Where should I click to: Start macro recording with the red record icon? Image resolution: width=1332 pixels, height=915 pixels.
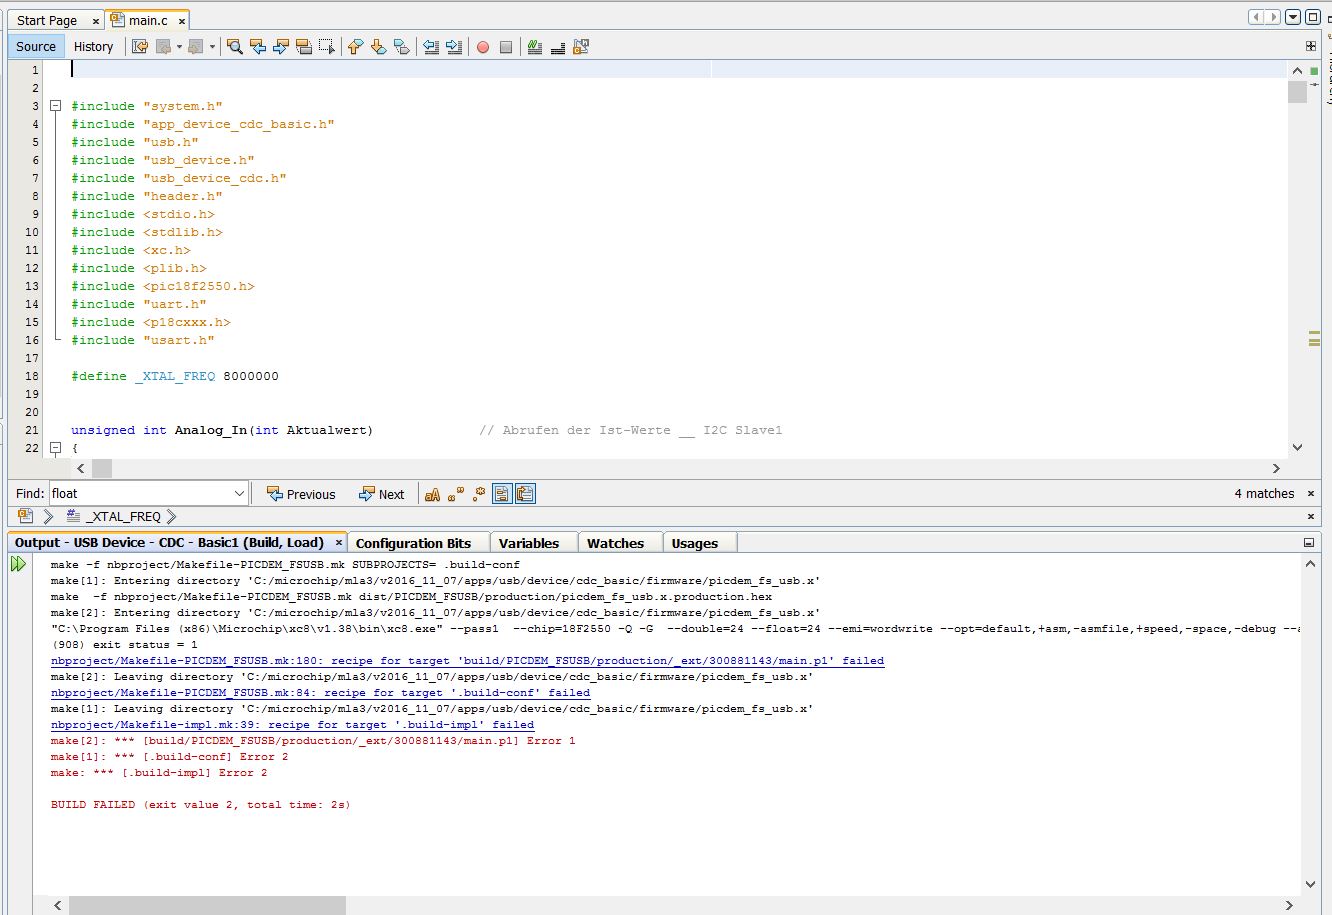click(x=481, y=46)
